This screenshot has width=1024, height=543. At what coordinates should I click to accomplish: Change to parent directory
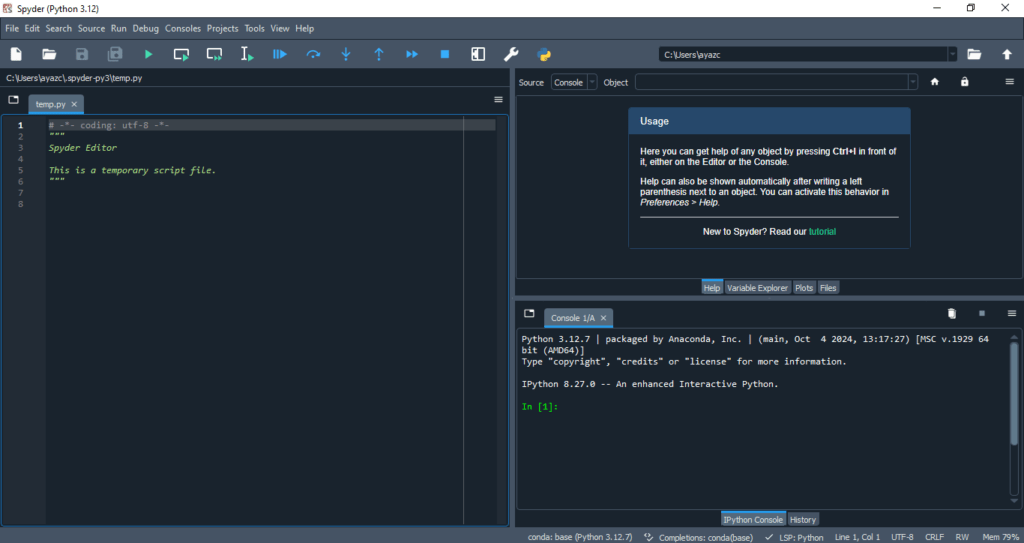click(1007, 54)
